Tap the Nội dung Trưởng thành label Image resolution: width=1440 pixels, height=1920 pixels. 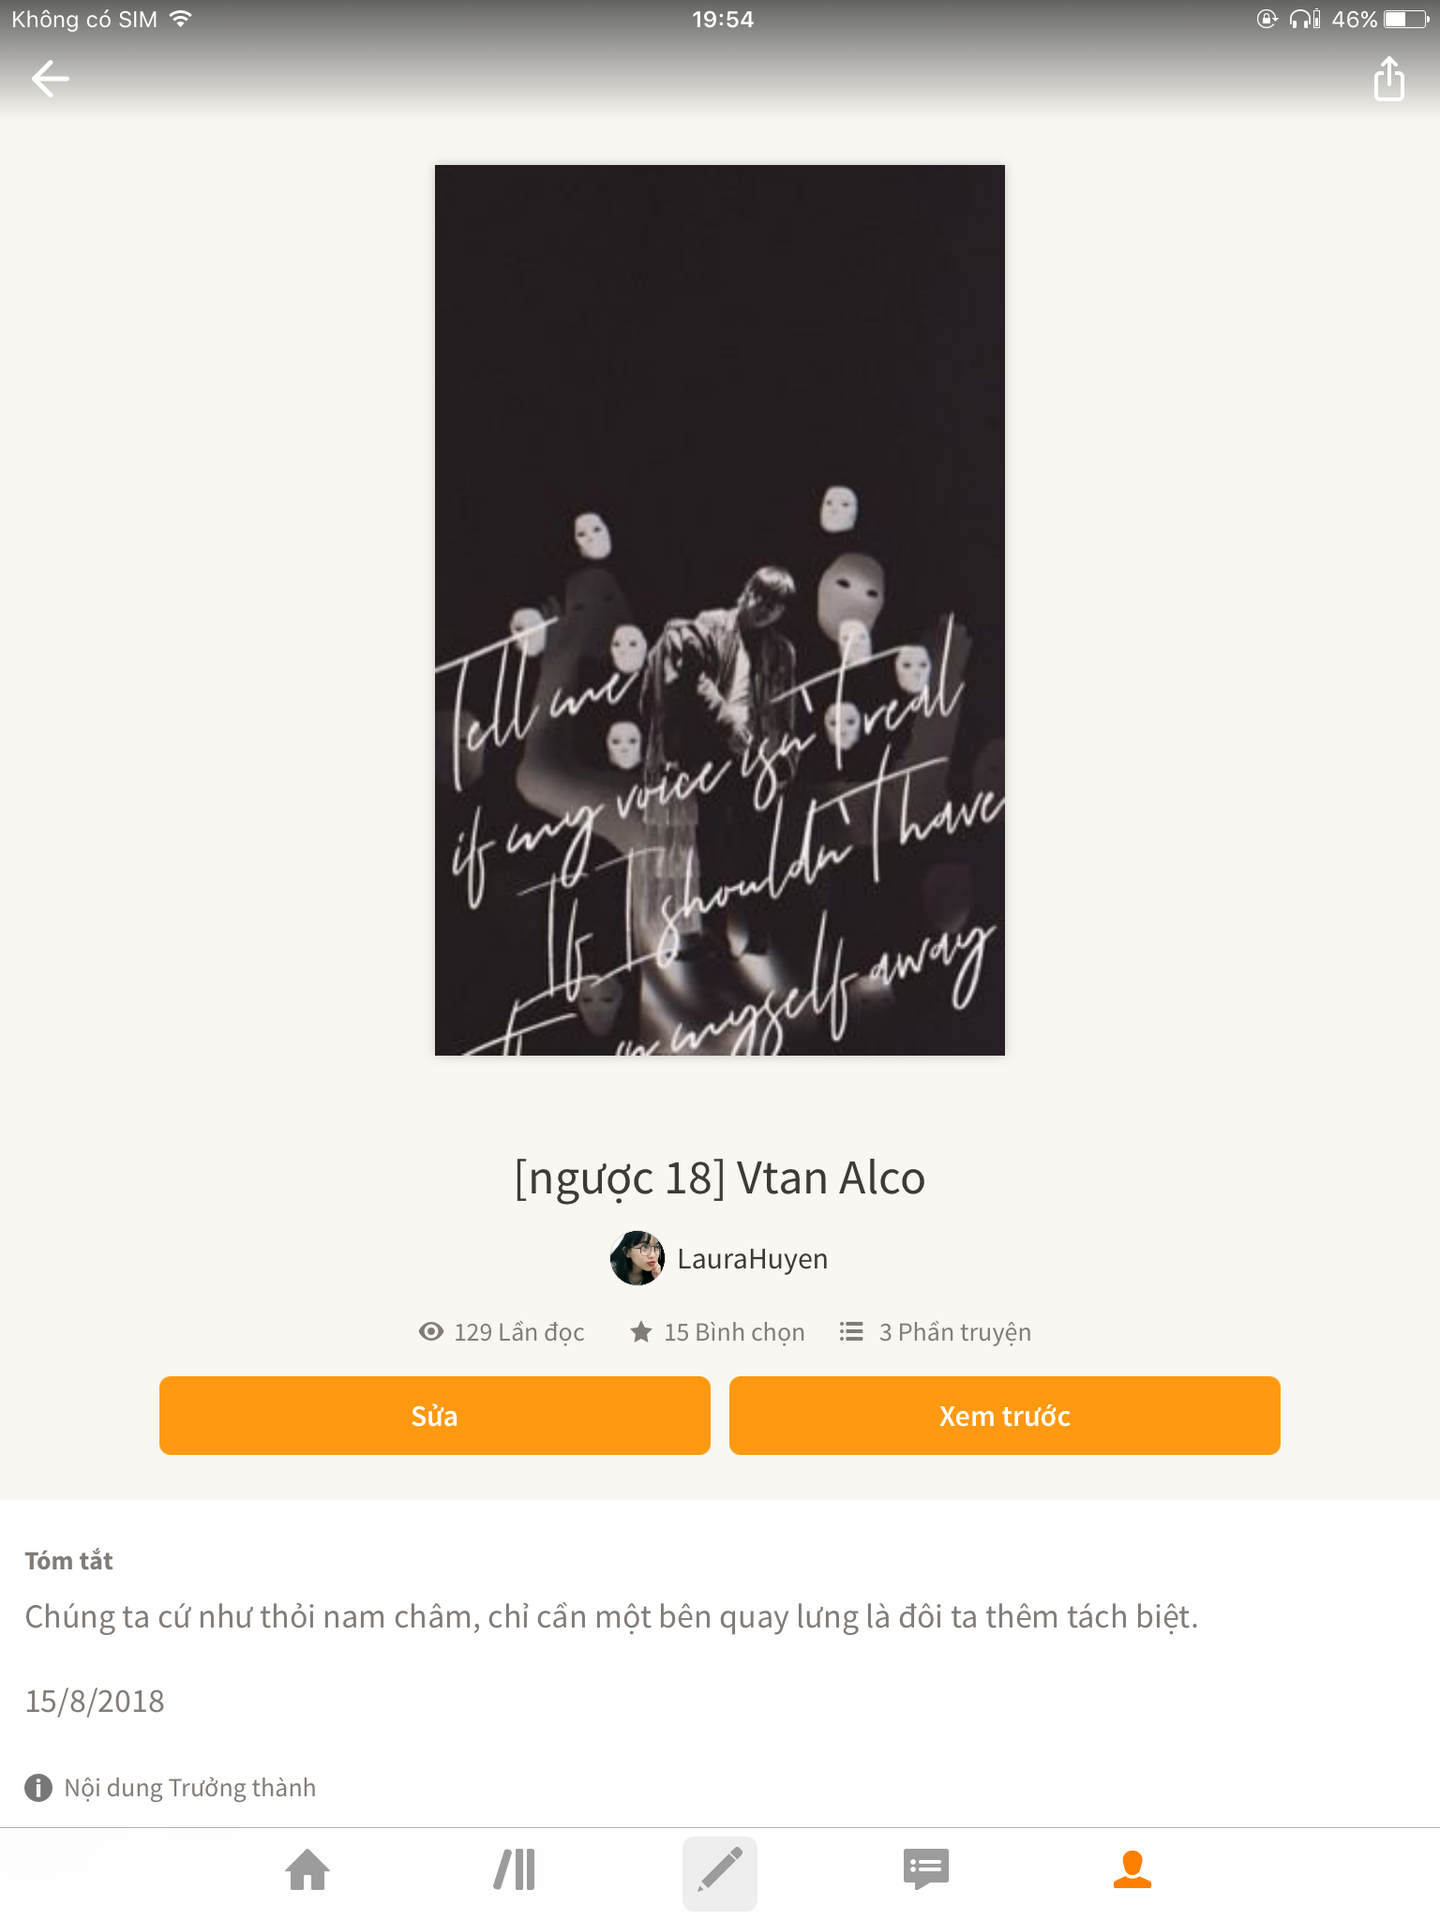190,1788
